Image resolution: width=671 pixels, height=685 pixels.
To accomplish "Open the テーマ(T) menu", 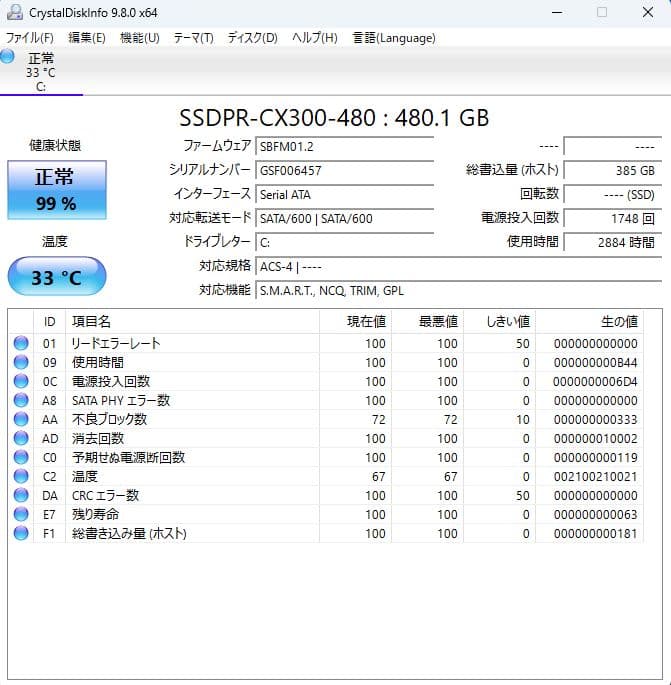I will [194, 38].
